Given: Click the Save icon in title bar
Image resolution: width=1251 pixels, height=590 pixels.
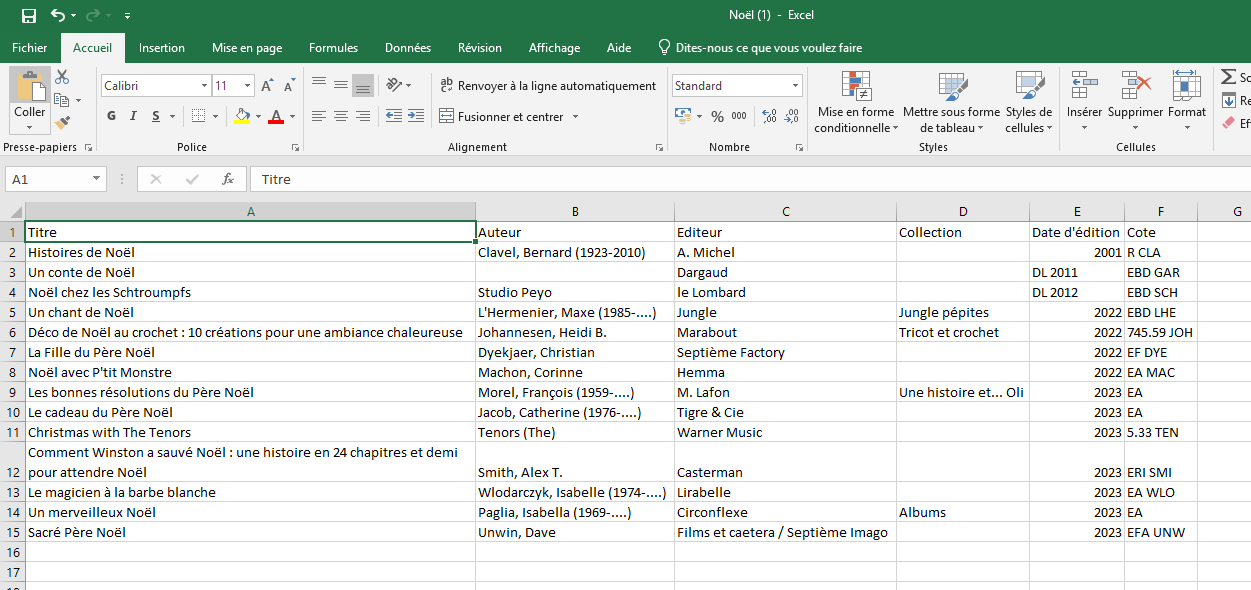Looking at the screenshot, I should coord(29,15).
